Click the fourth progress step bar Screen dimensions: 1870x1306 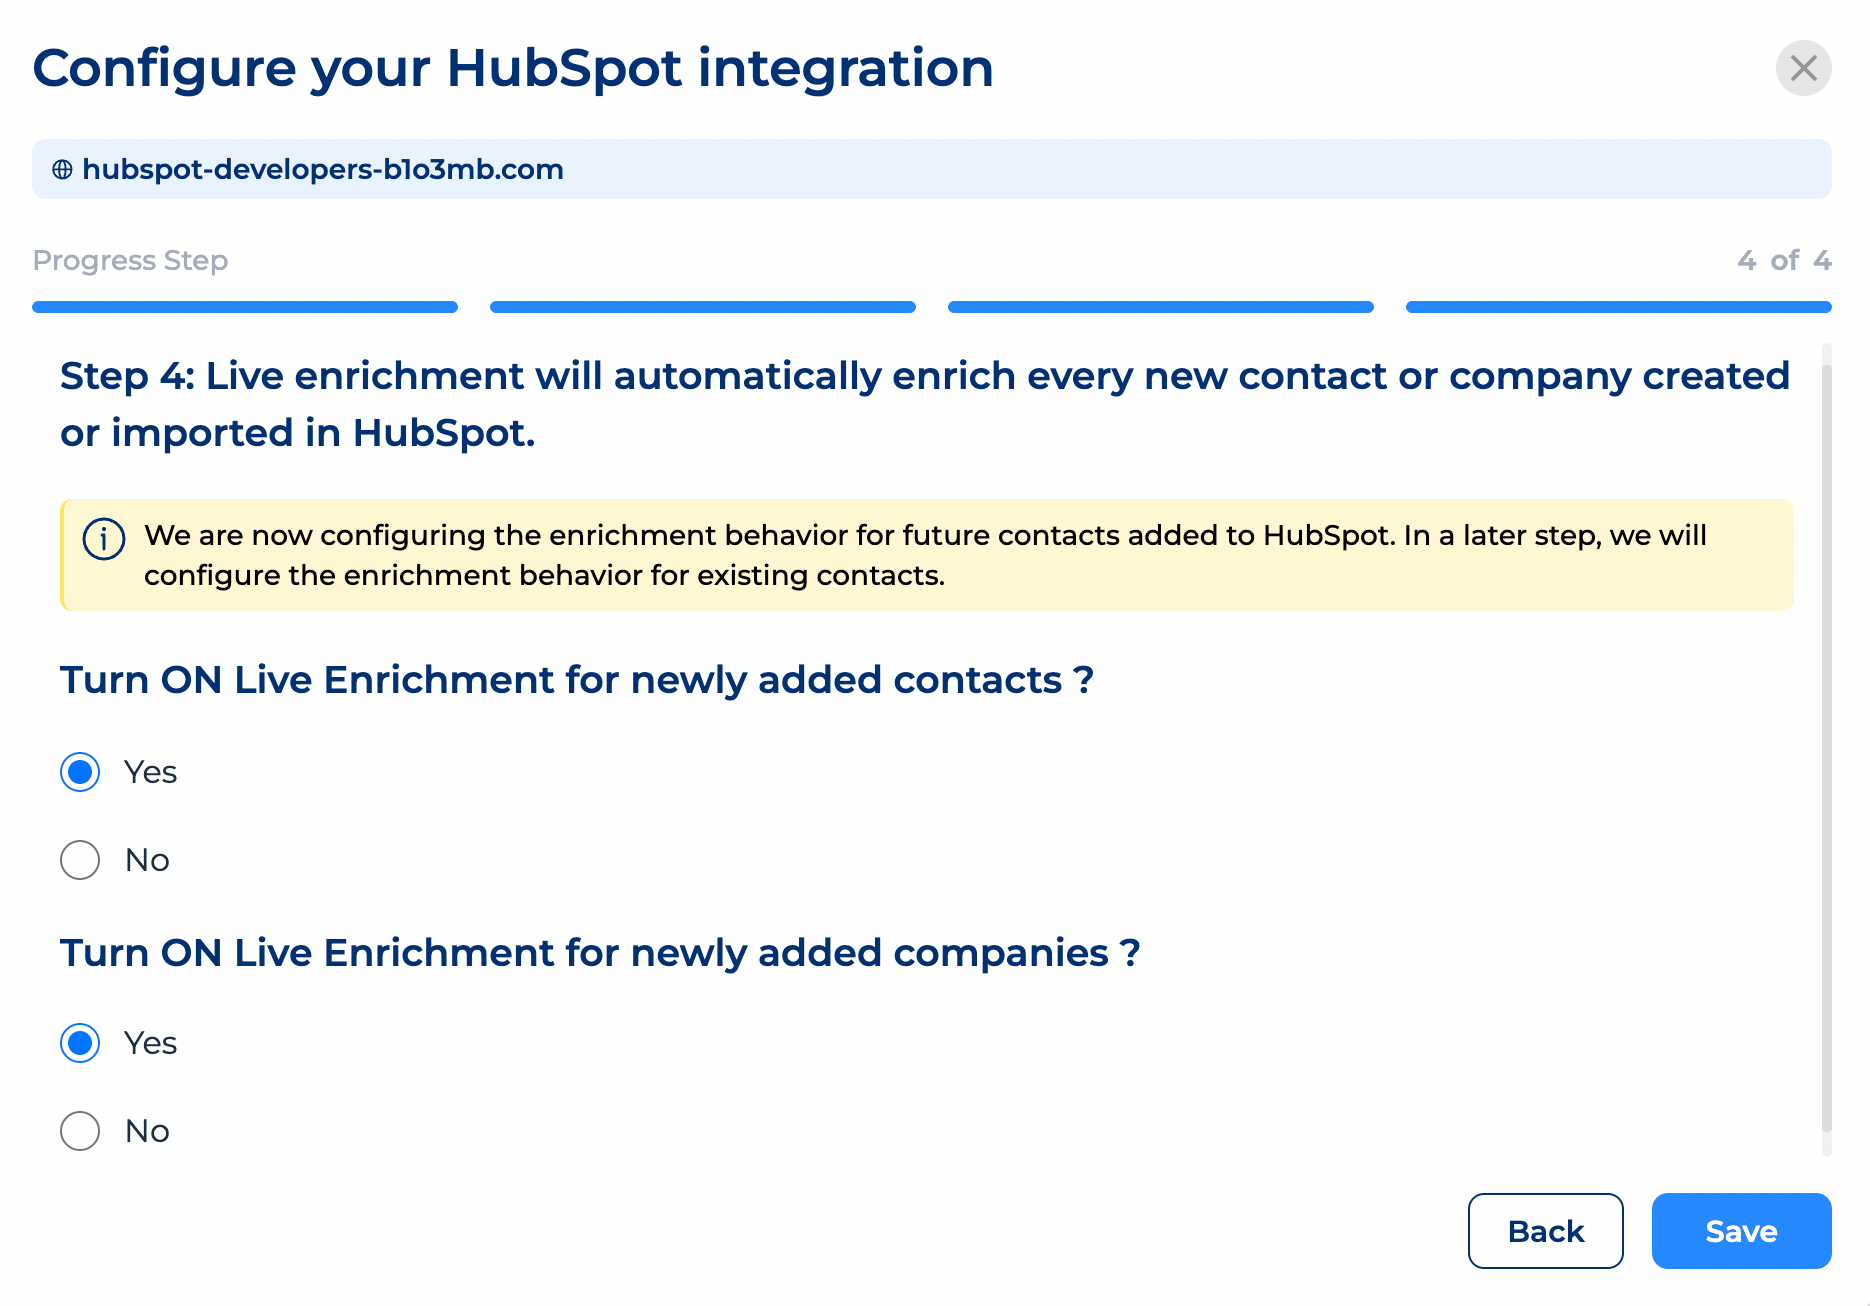[x=1619, y=307]
